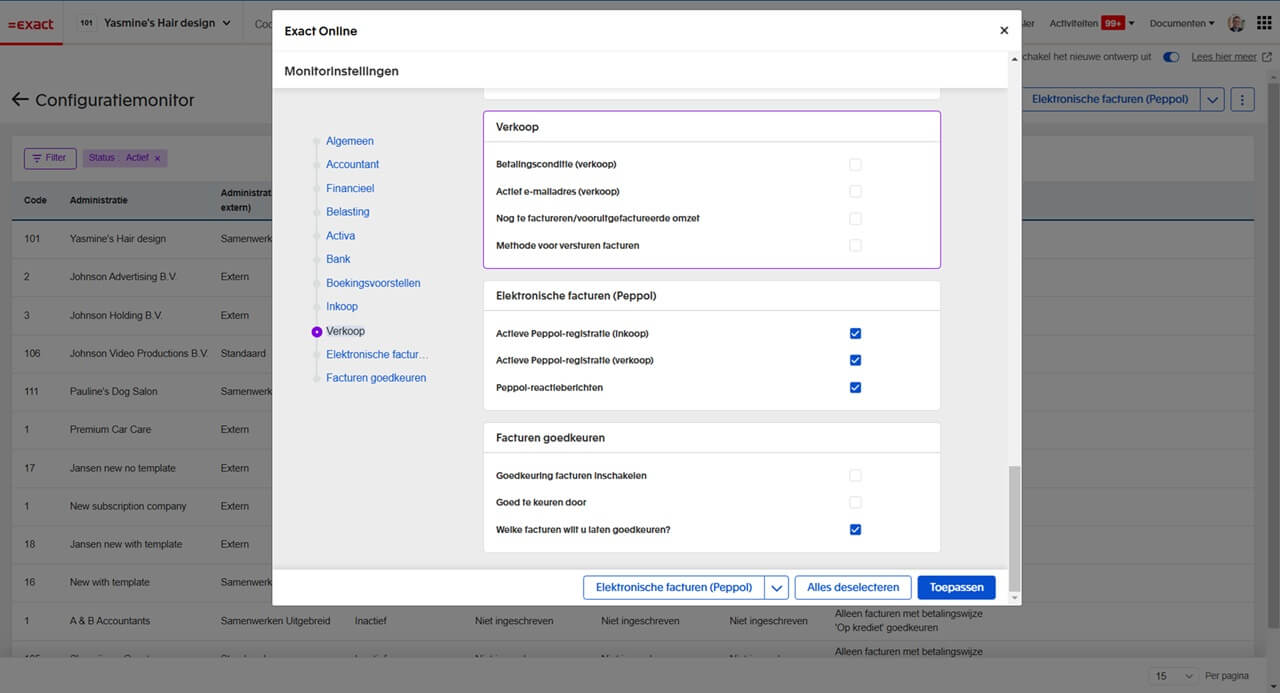Image resolution: width=1280 pixels, height=693 pixels.
Task: Click the Toepassen button
Action: coord(956,587)
